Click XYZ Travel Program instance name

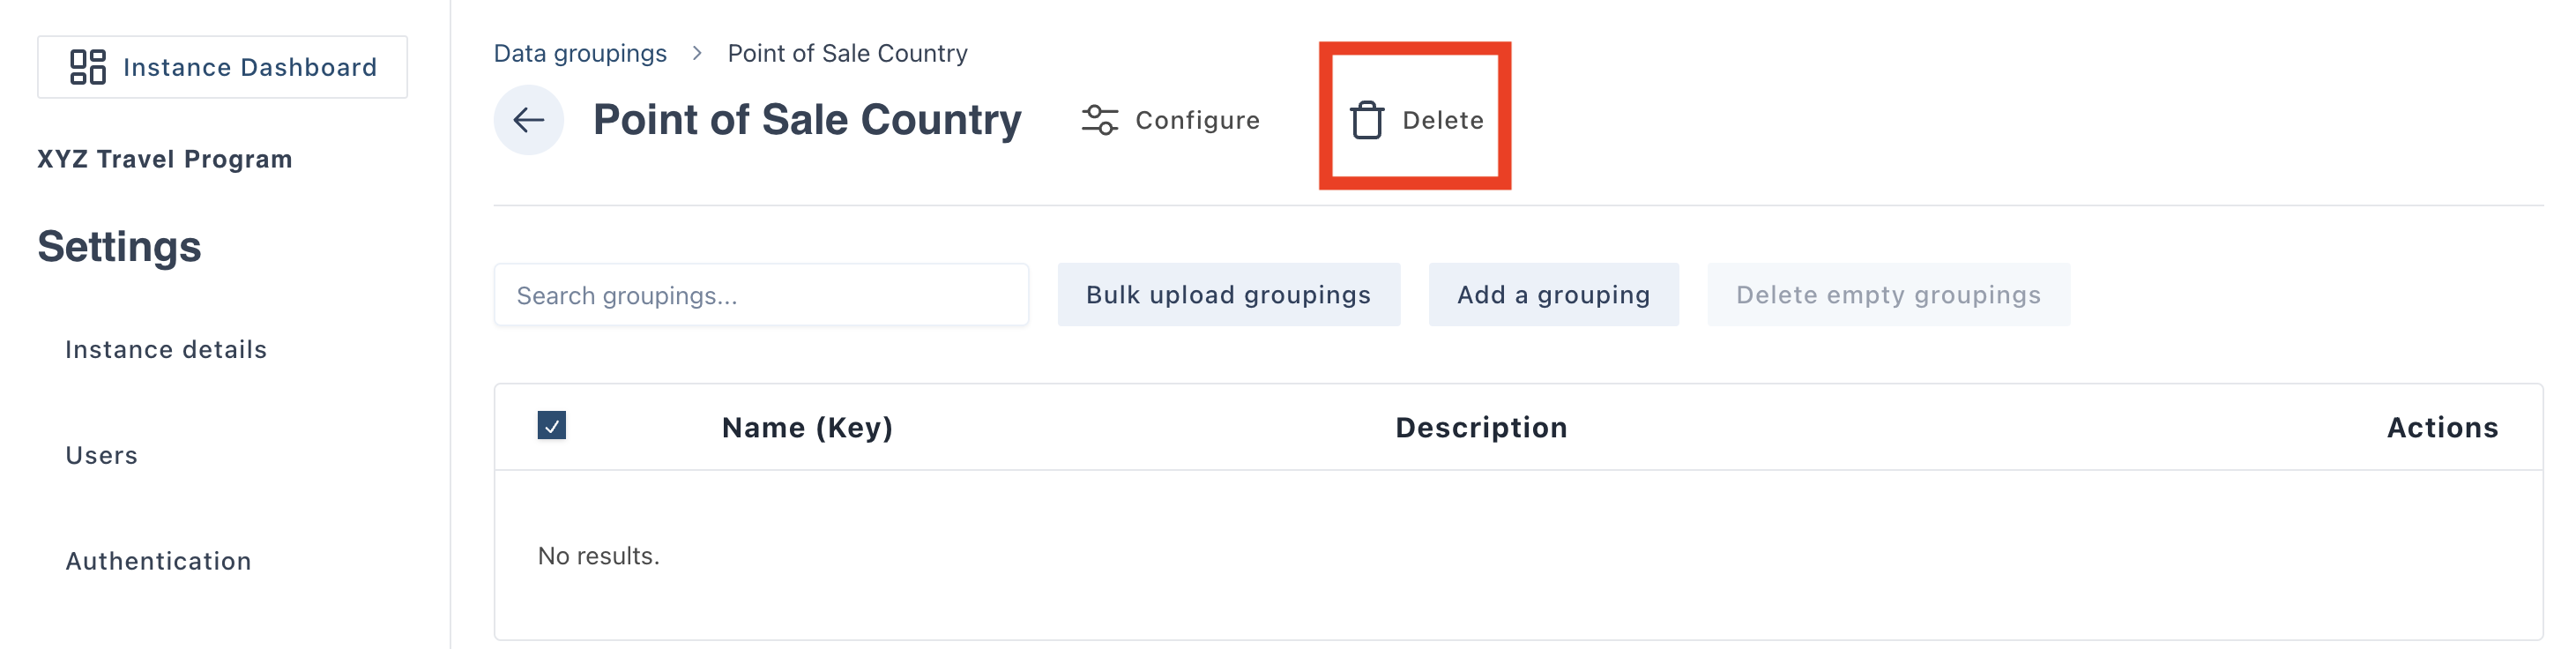[165, 159]
